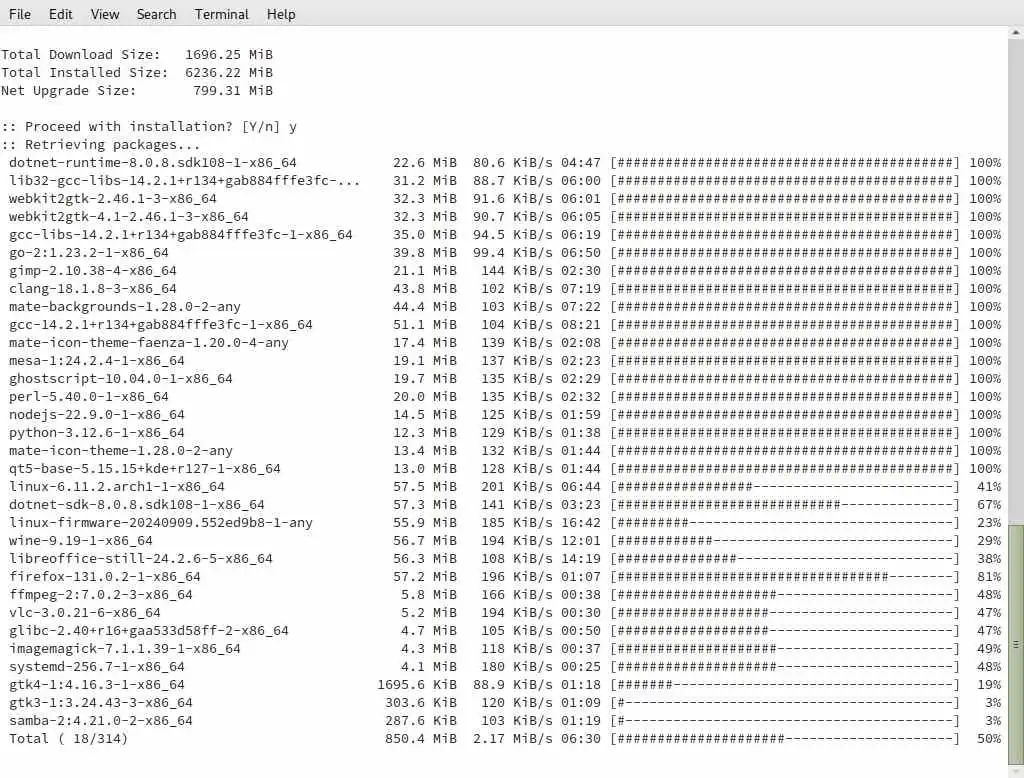Screen dimensions: 1024x778
Task: Click package name ffmpeg-2:7.0.2-3-x86_64
Action: 101,594
